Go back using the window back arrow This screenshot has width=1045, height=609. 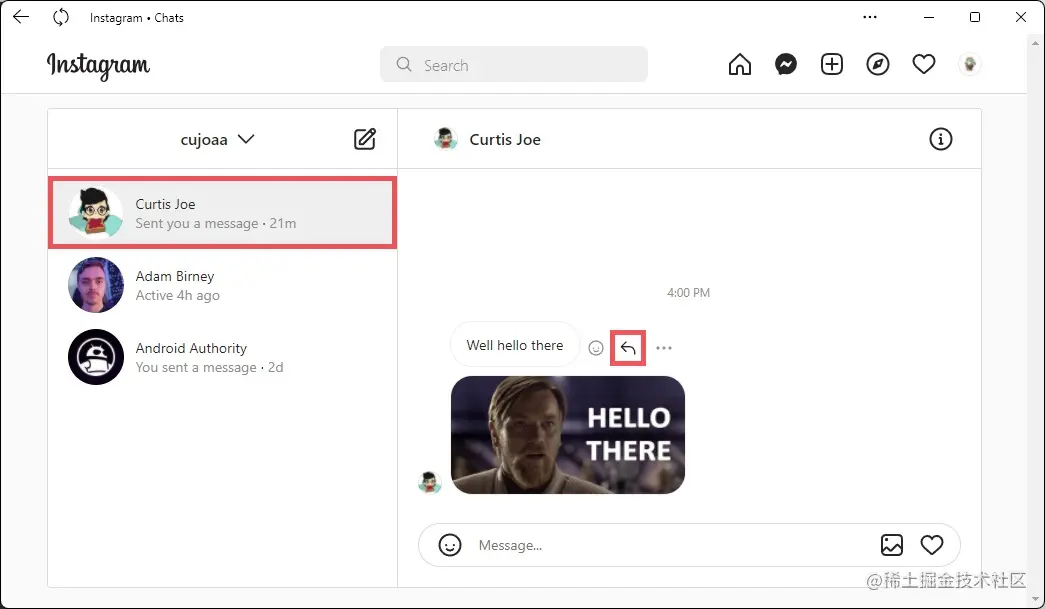click(x=21, y=17)
